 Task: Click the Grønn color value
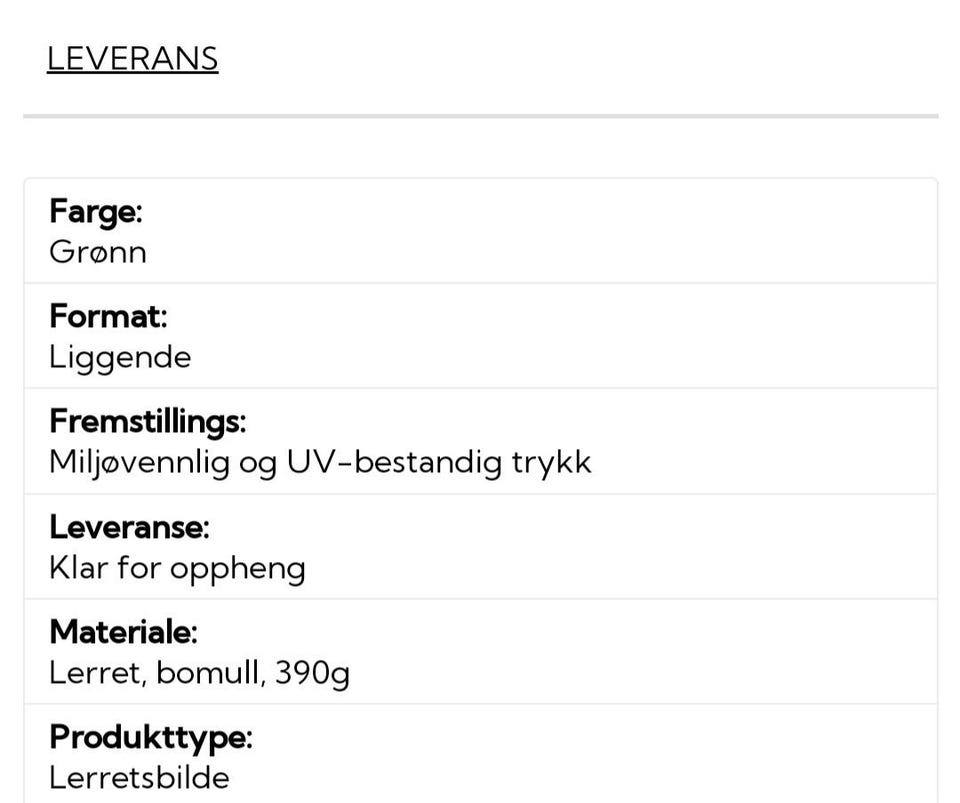coord(98,252)
